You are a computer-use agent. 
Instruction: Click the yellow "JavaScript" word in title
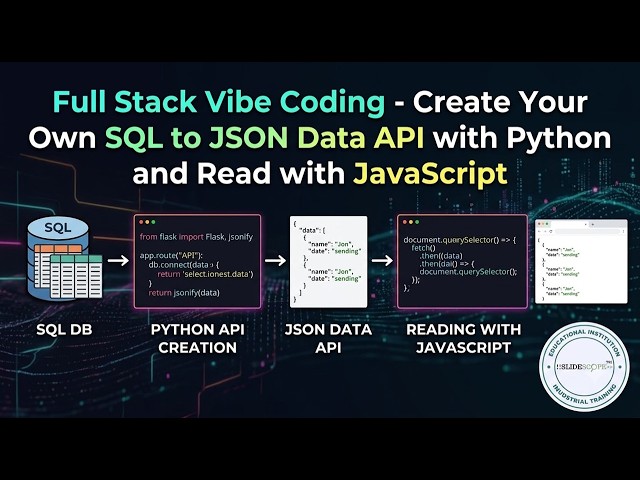430,173
